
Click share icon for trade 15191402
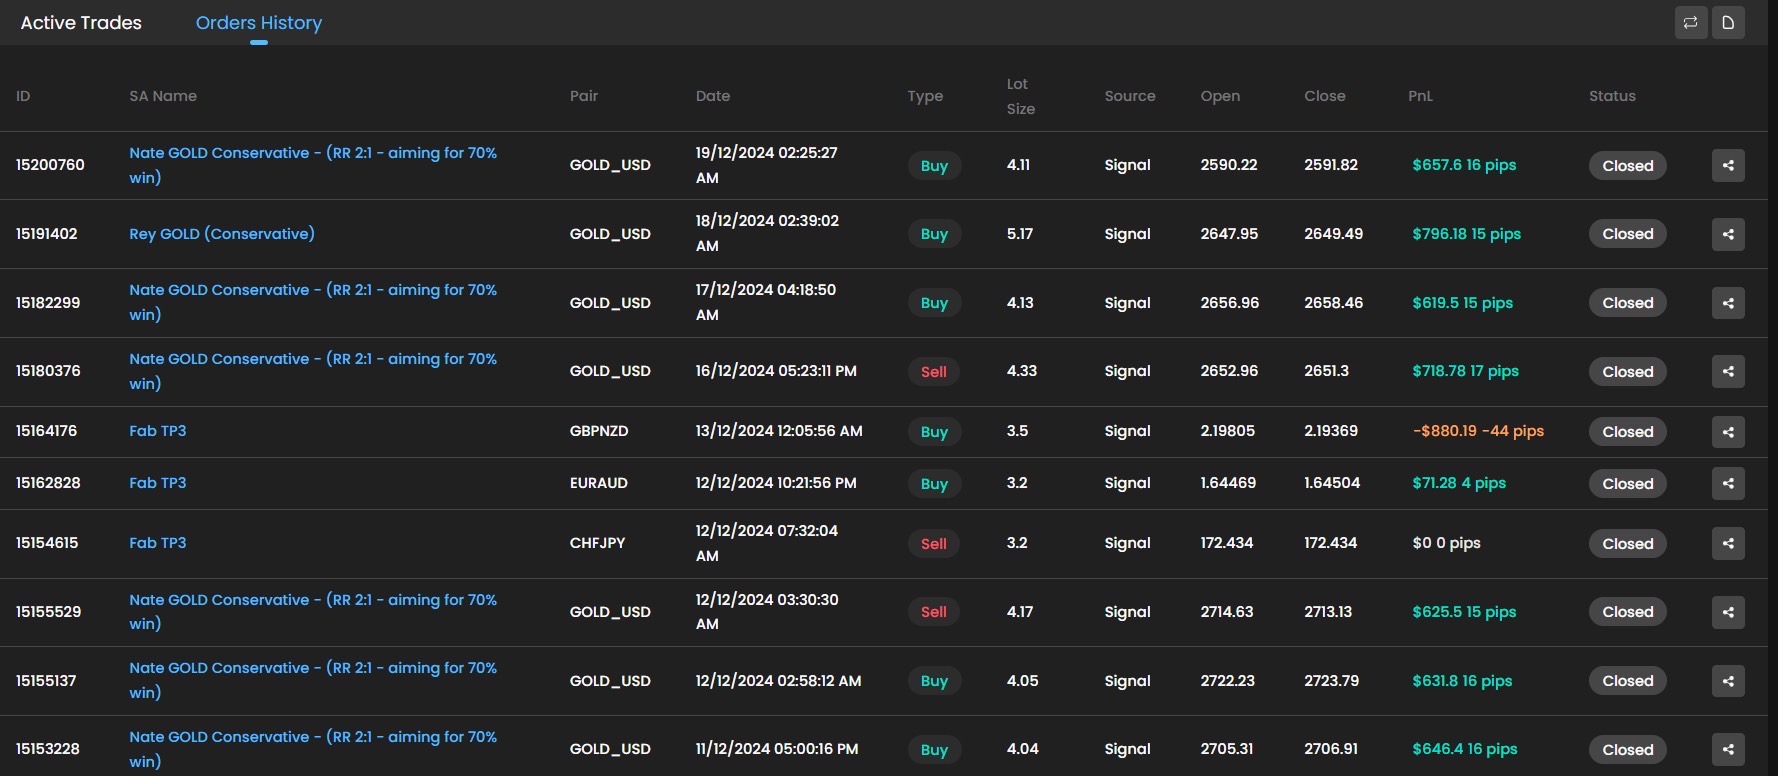click(1728, 234)
